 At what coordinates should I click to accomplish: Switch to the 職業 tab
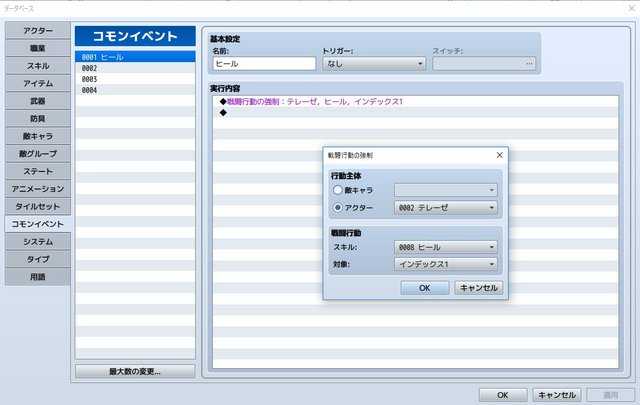(x=38, y=48)
